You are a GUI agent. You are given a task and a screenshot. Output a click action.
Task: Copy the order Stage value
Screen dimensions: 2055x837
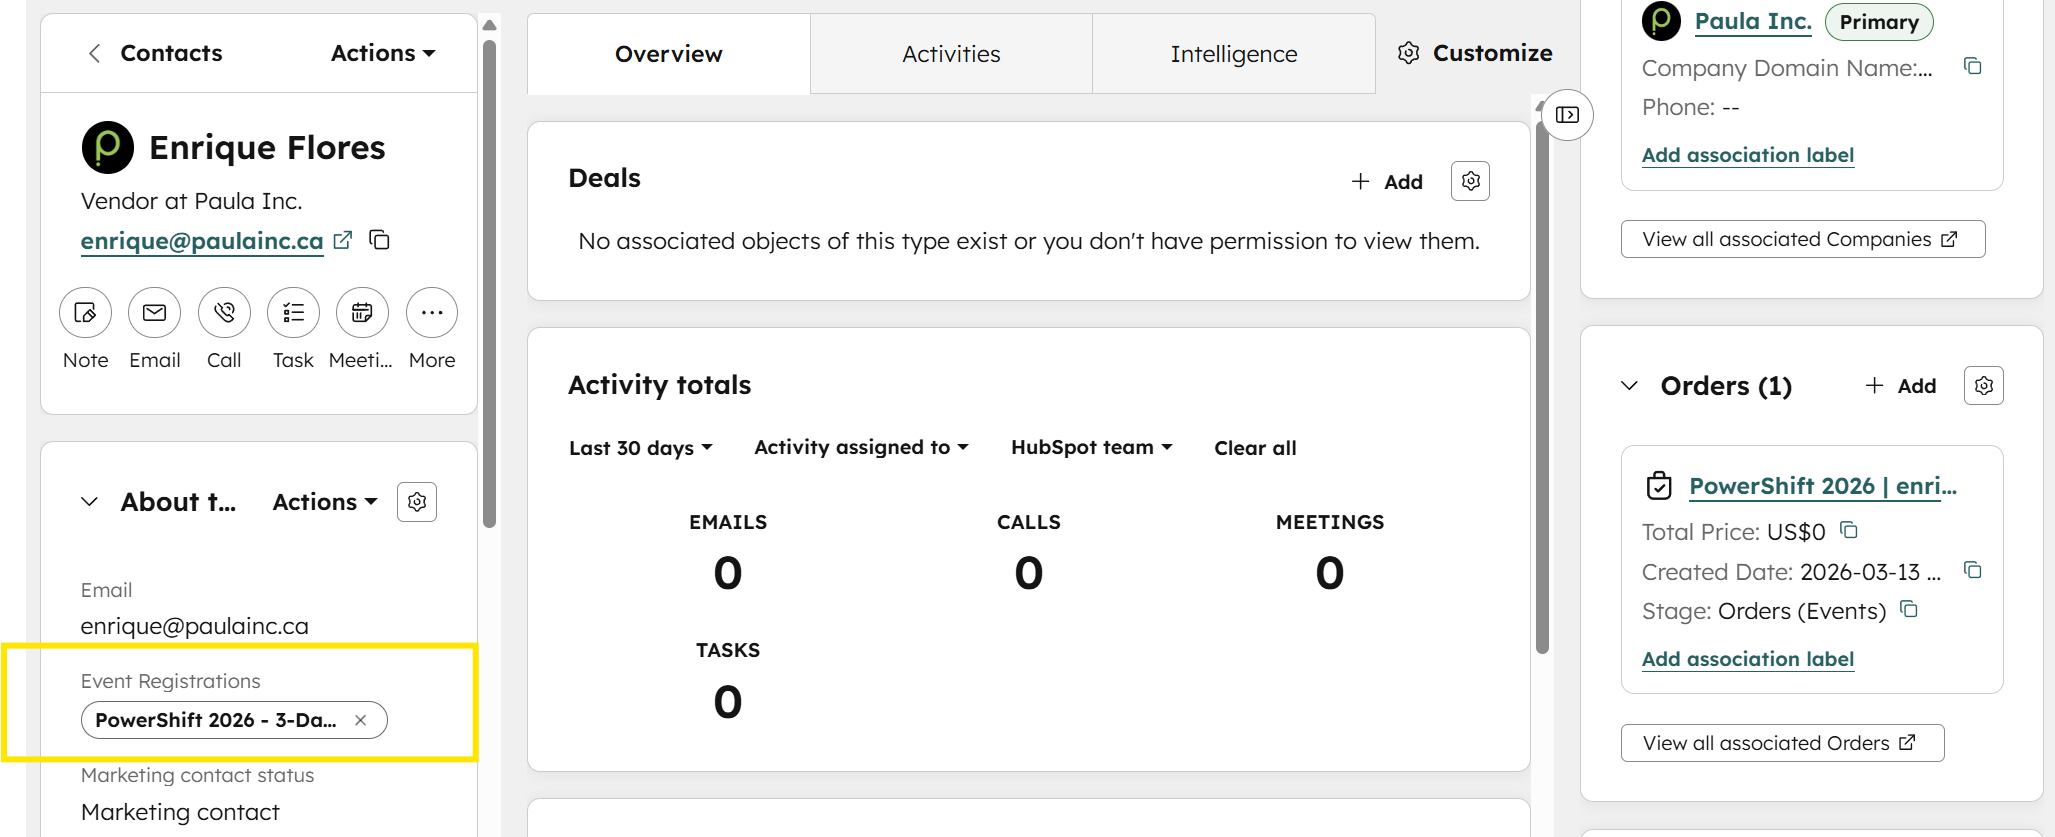tap(1909, 609)
